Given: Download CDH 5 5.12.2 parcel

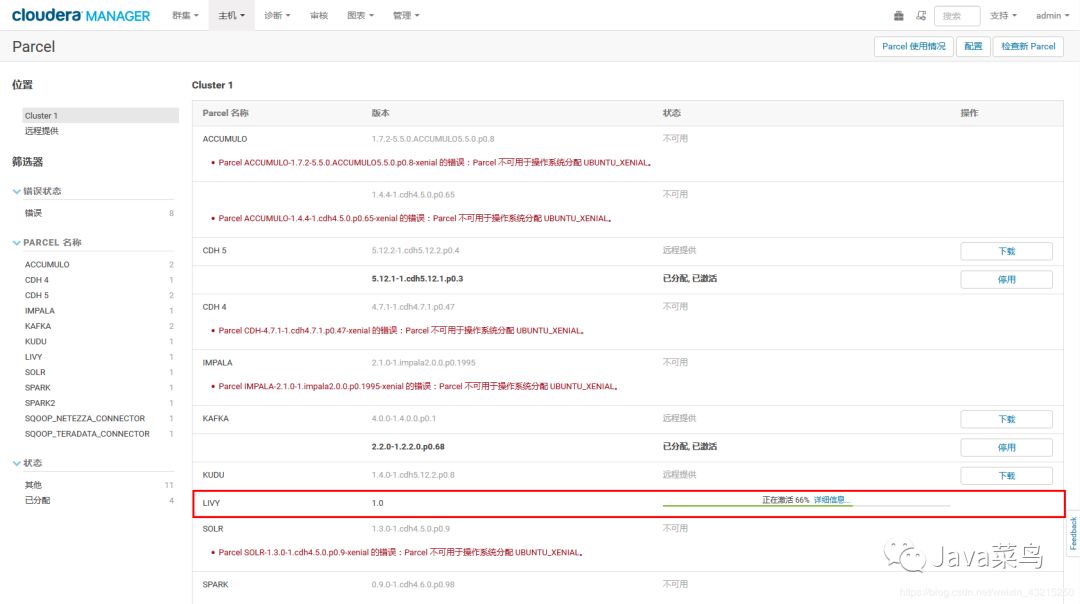Looking at the screenshot, I should (1006, 251).
